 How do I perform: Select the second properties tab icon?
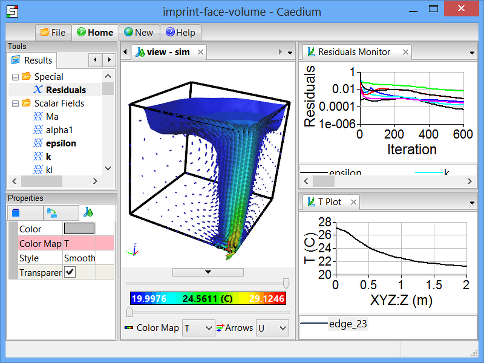[52, 213]
